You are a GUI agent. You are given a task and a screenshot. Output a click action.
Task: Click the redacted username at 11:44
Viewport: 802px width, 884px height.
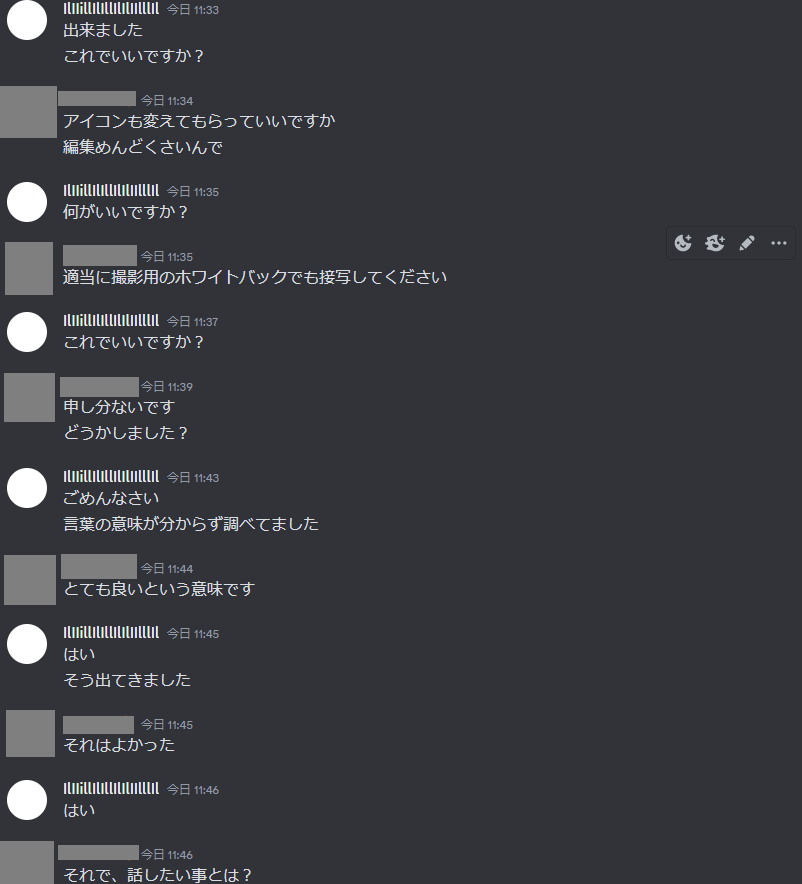point(99,567)
